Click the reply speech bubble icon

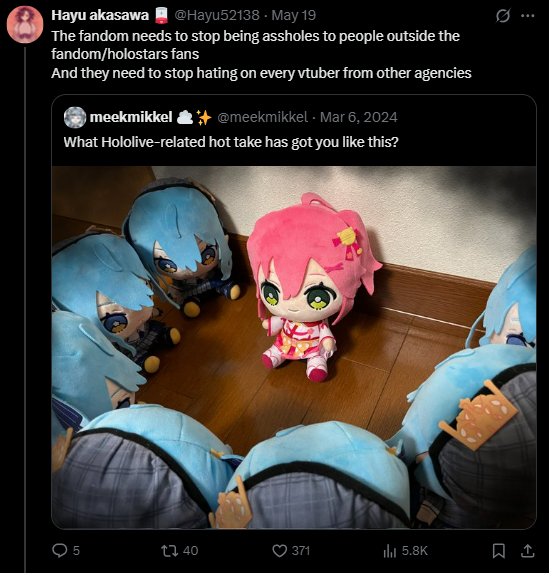(60, 550)
